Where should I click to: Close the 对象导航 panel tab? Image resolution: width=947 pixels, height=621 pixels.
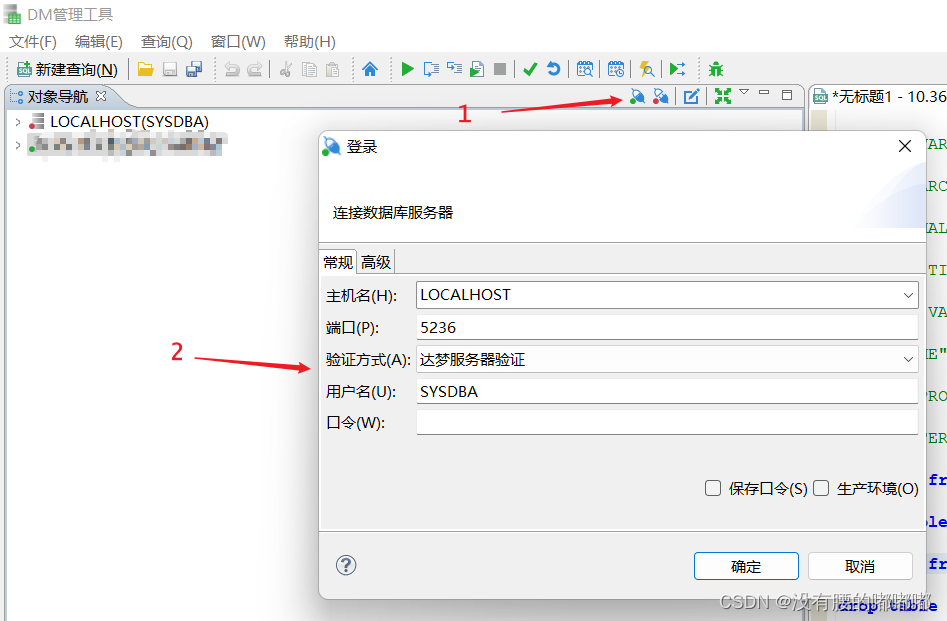tap(101, 96)
